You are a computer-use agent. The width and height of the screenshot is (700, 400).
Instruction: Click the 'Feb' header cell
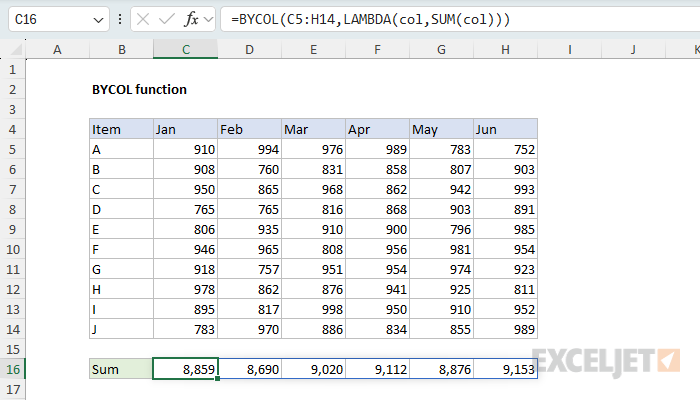(x=250, y=129)
